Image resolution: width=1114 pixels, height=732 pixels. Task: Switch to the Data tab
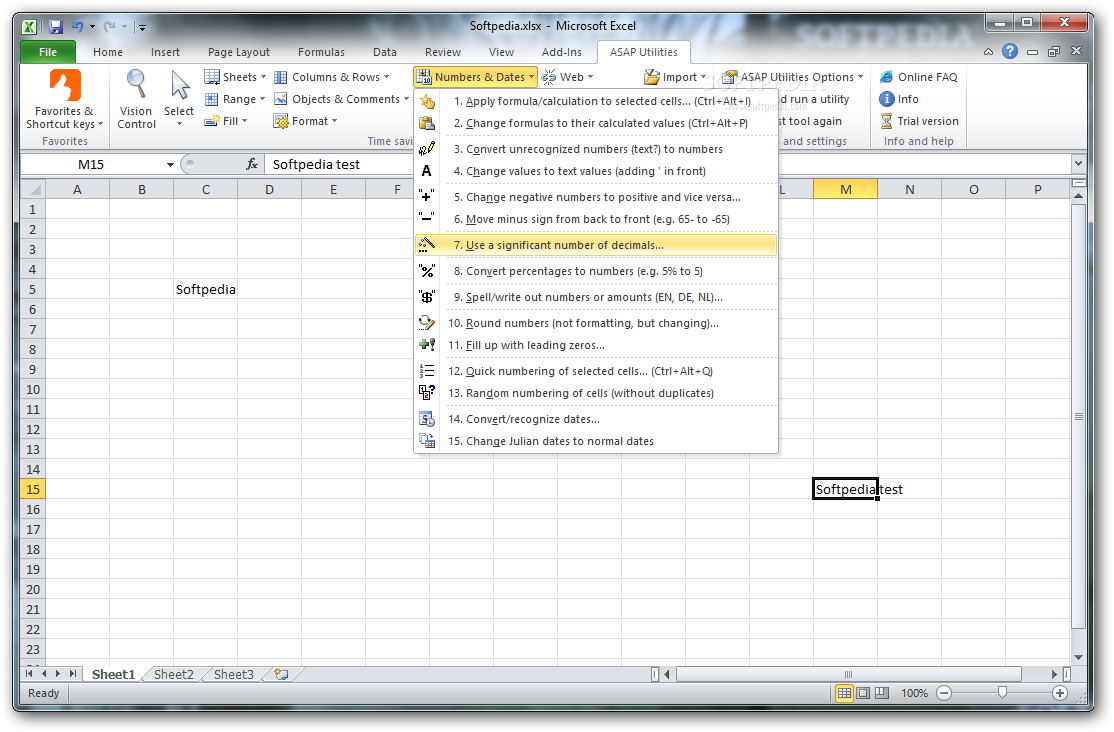(x=385, y=52)
